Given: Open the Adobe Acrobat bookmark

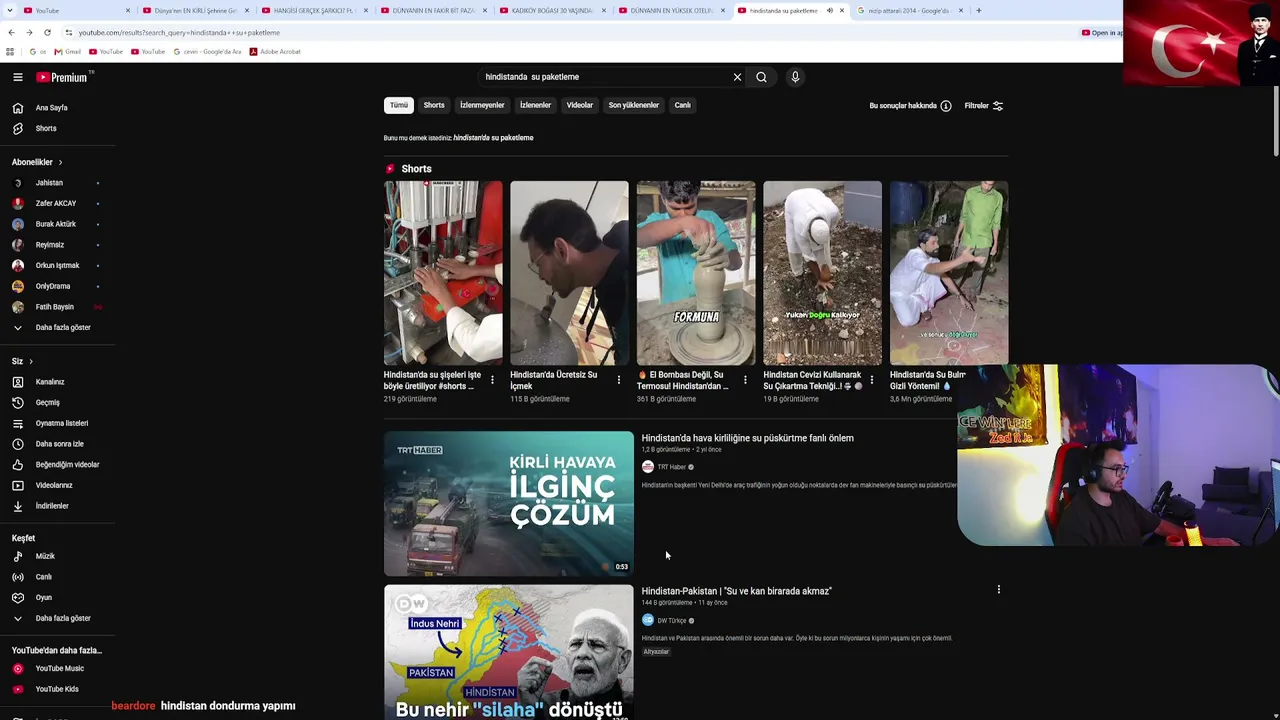Looking at the screenshot, I should [x=275, y=52].
